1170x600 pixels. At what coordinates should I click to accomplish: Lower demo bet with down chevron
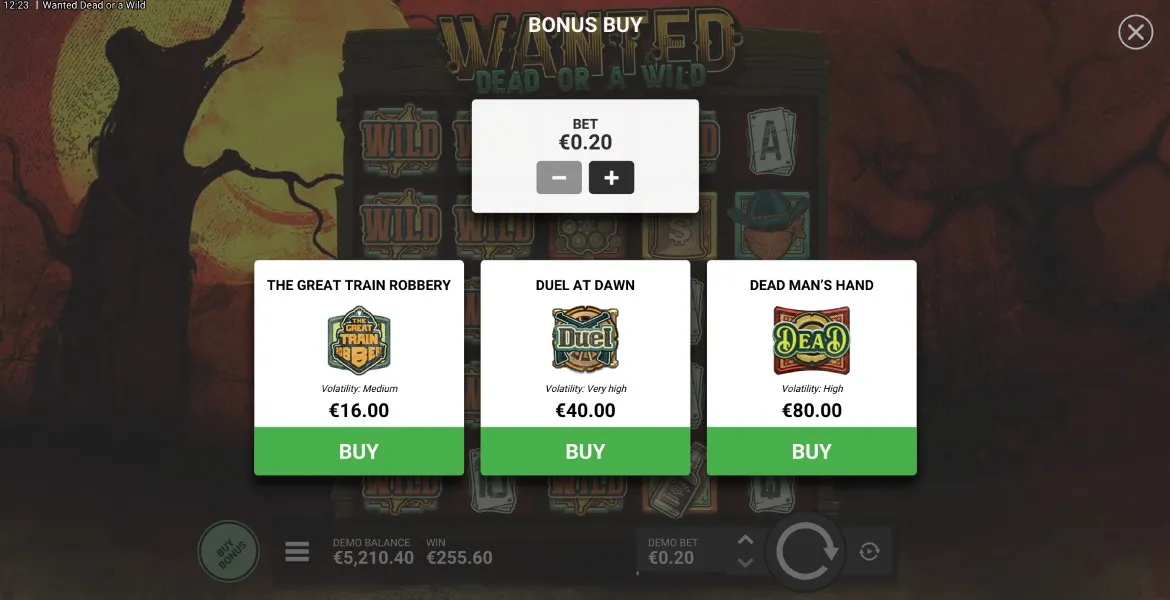(x=745, y=563)
